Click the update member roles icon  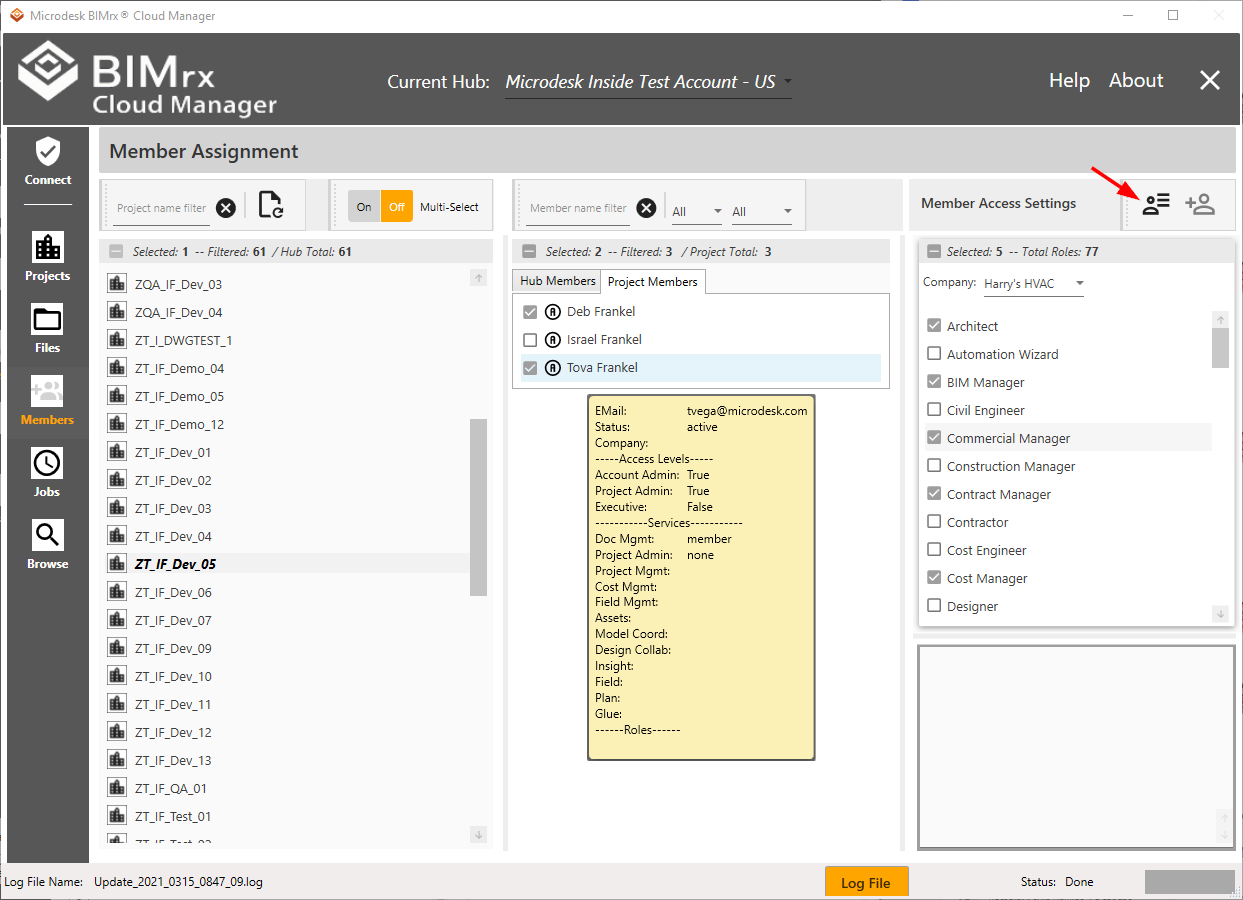(x=1156, y=204)
